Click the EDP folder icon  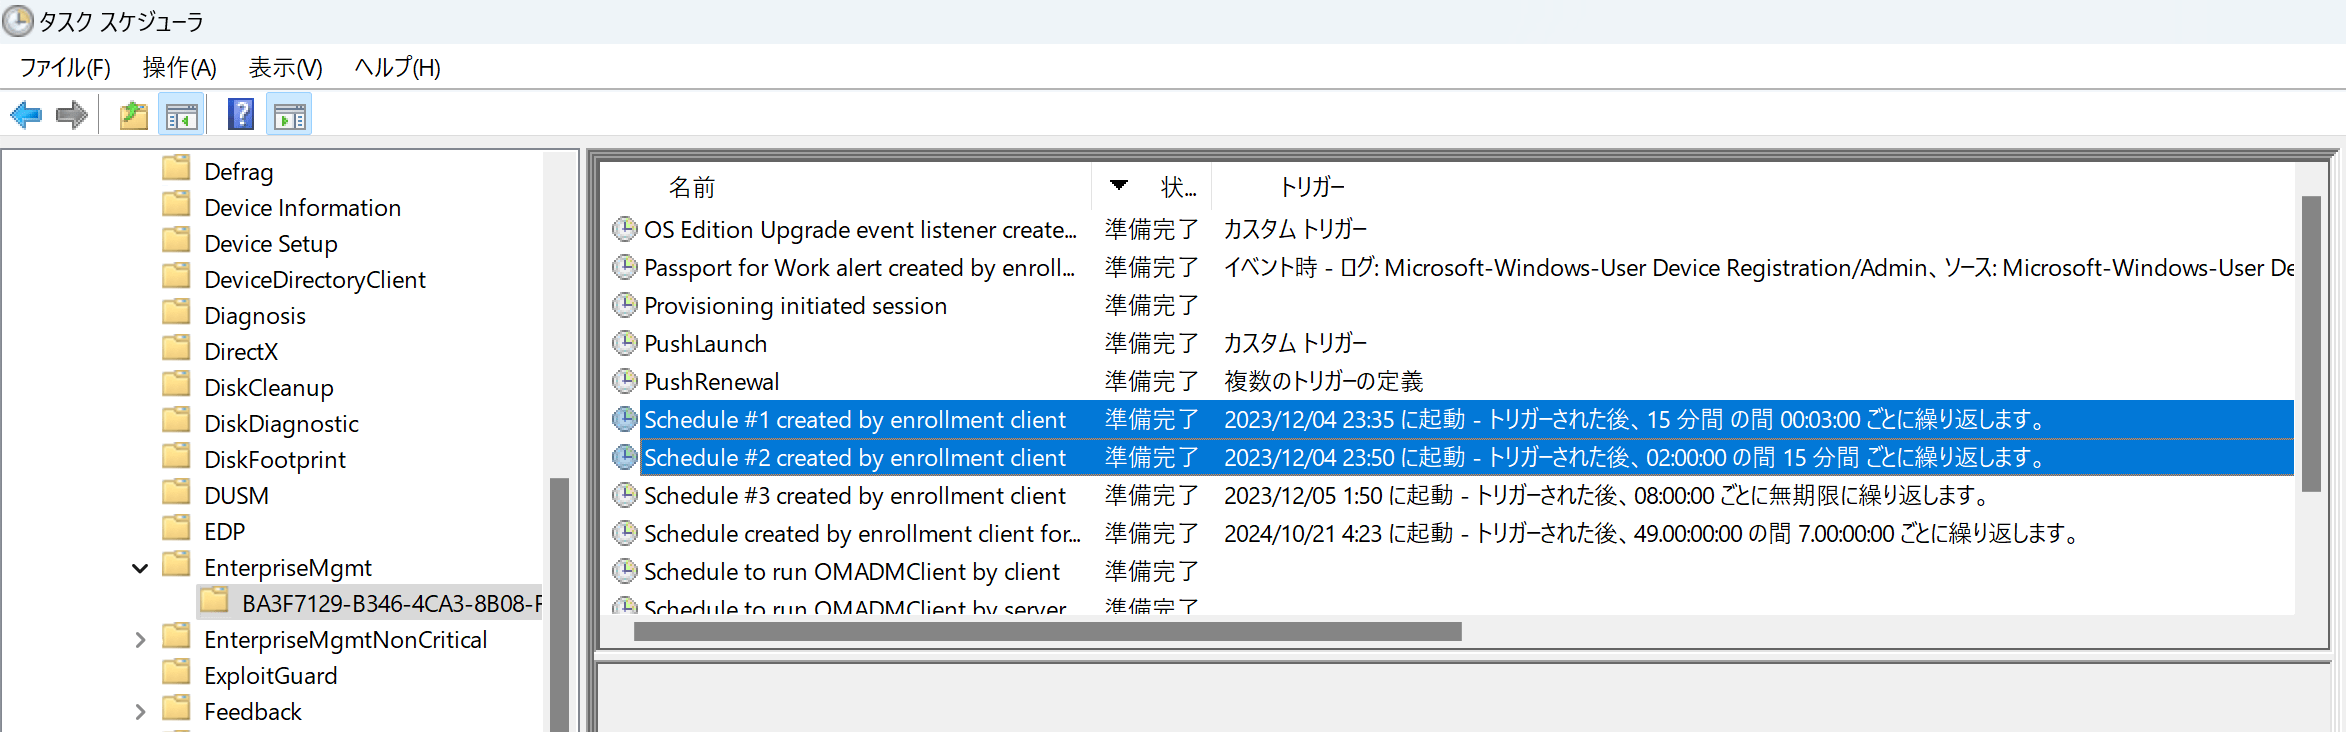click(x=177, y=528)
